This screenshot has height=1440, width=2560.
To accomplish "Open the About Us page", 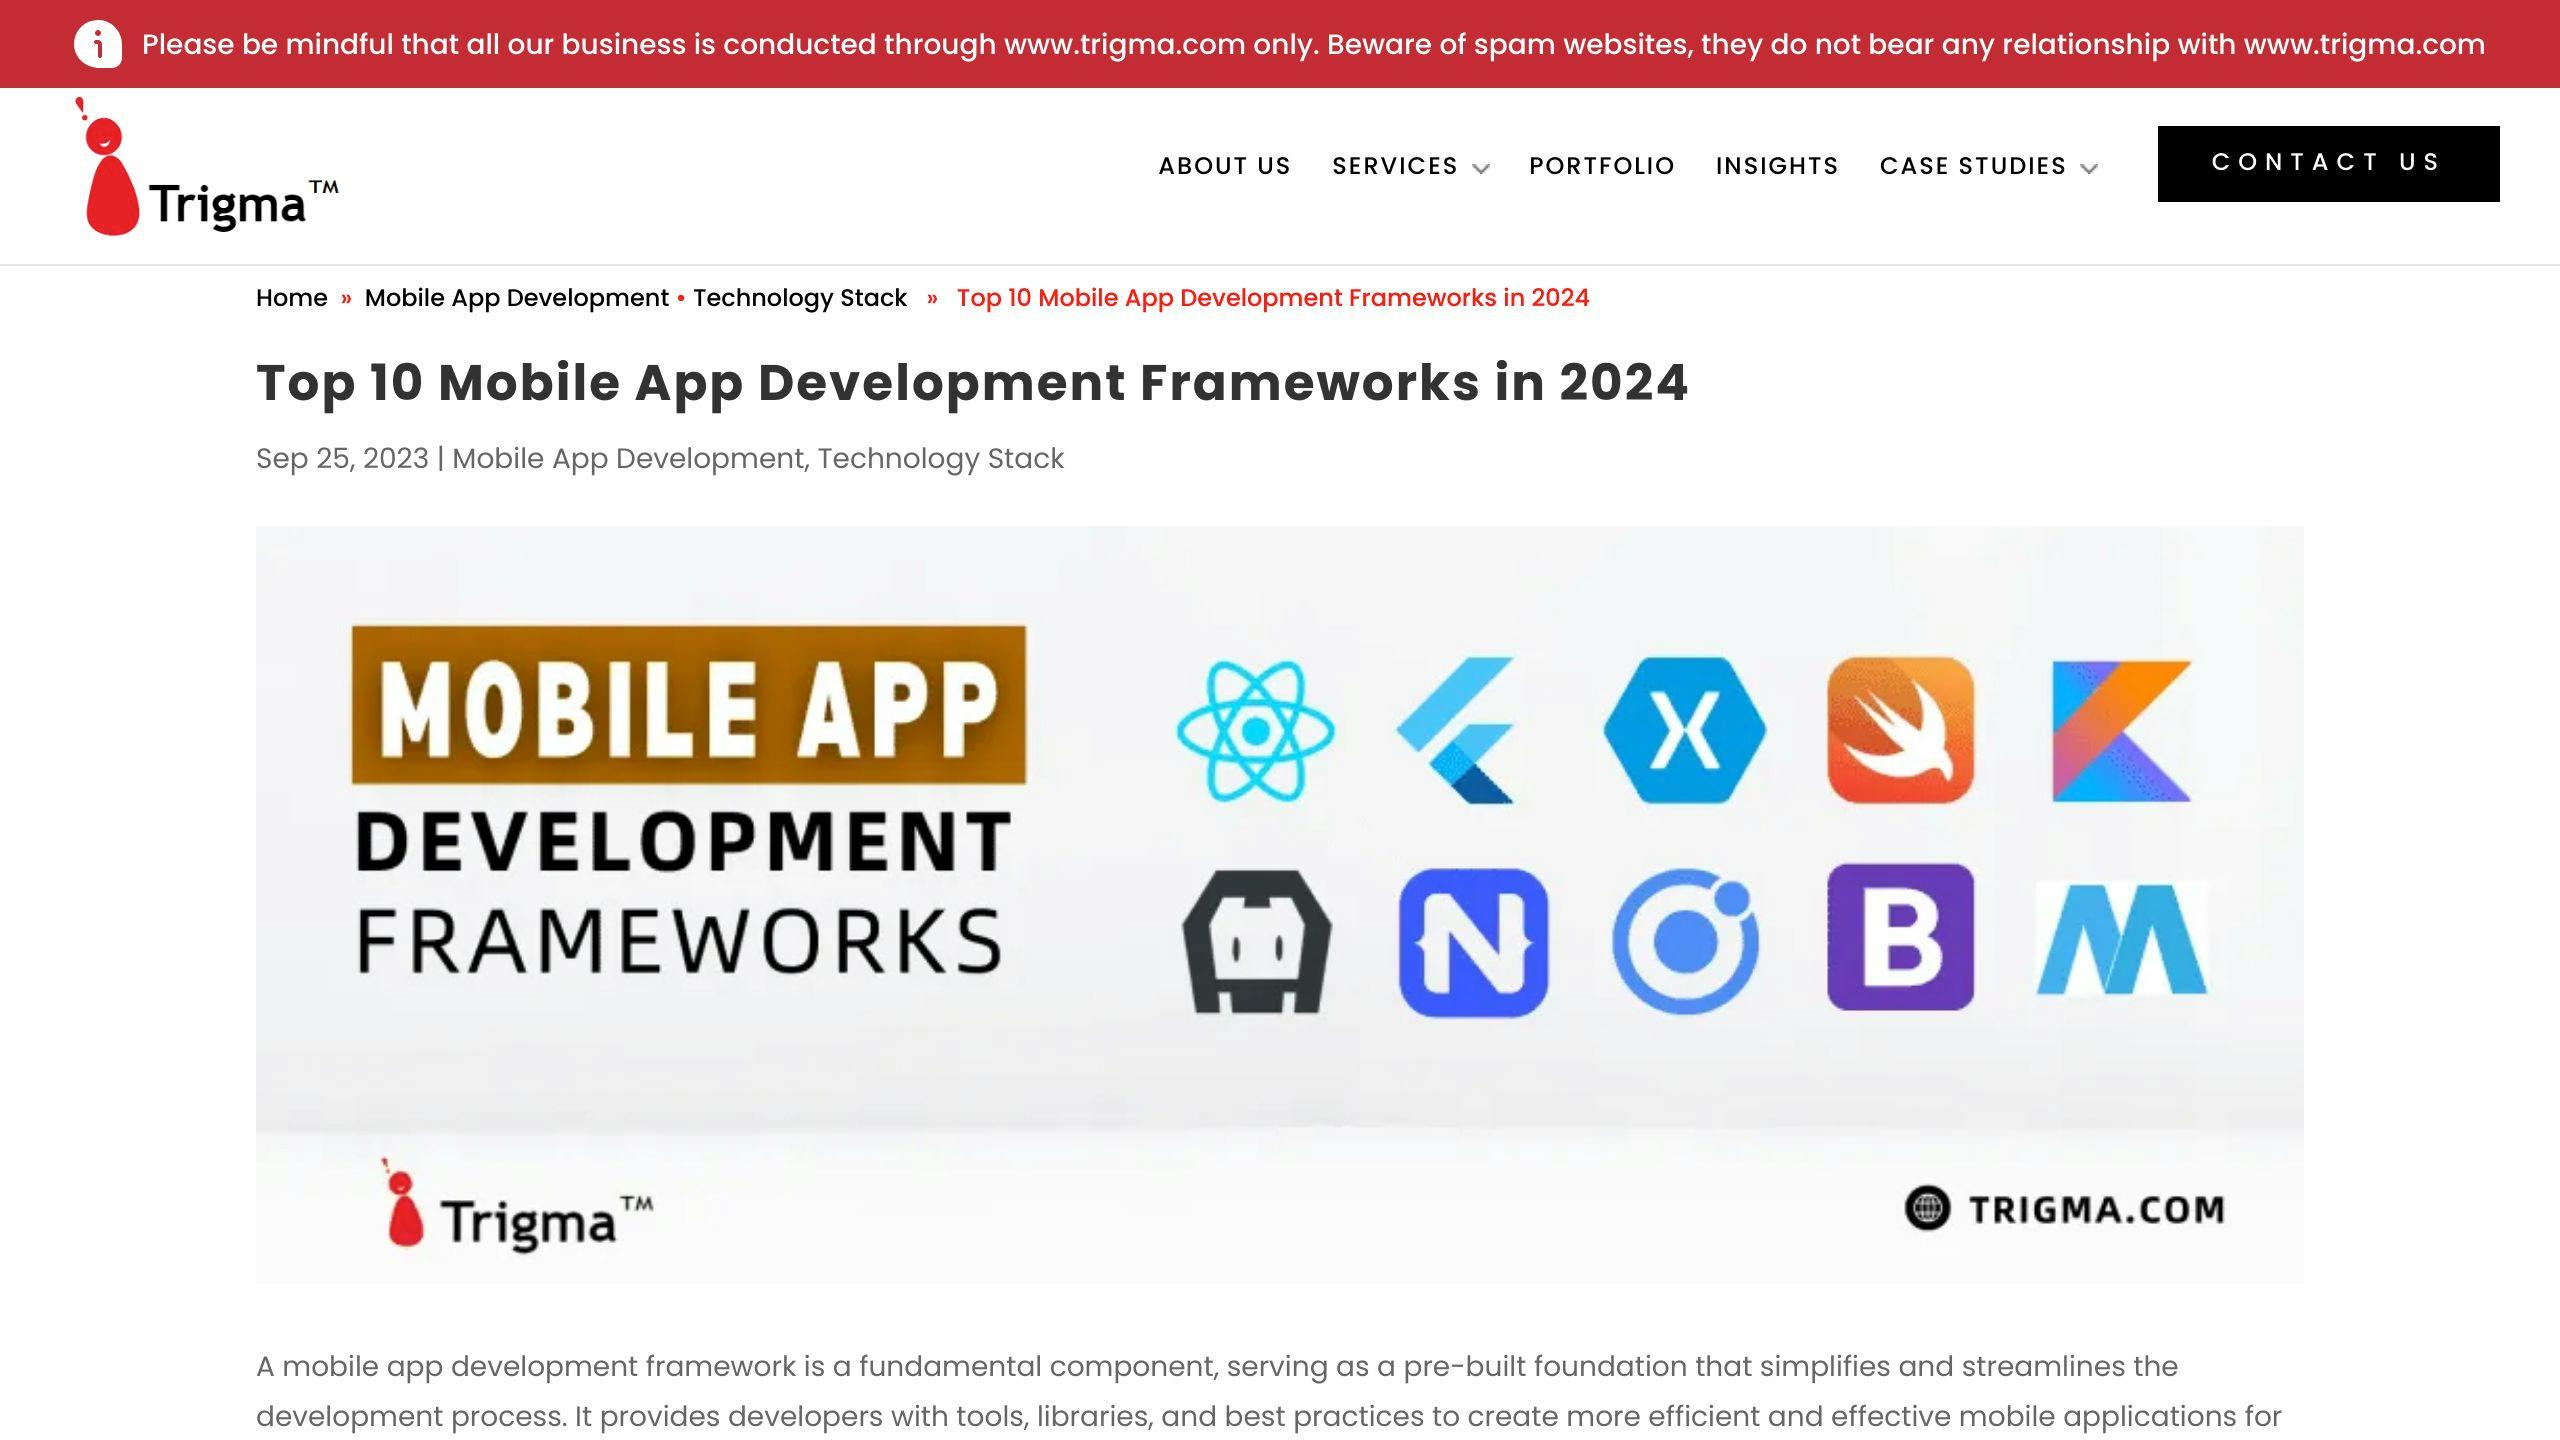I will [x=1224, y=166].
